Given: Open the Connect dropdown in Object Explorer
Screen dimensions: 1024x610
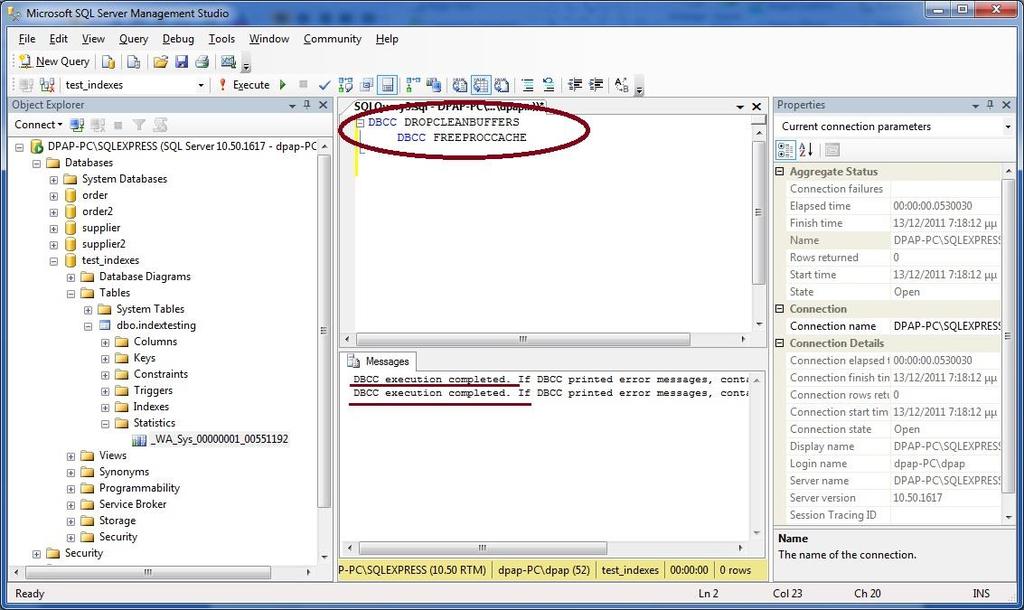Looking at the screenshot, I should 39,125.
